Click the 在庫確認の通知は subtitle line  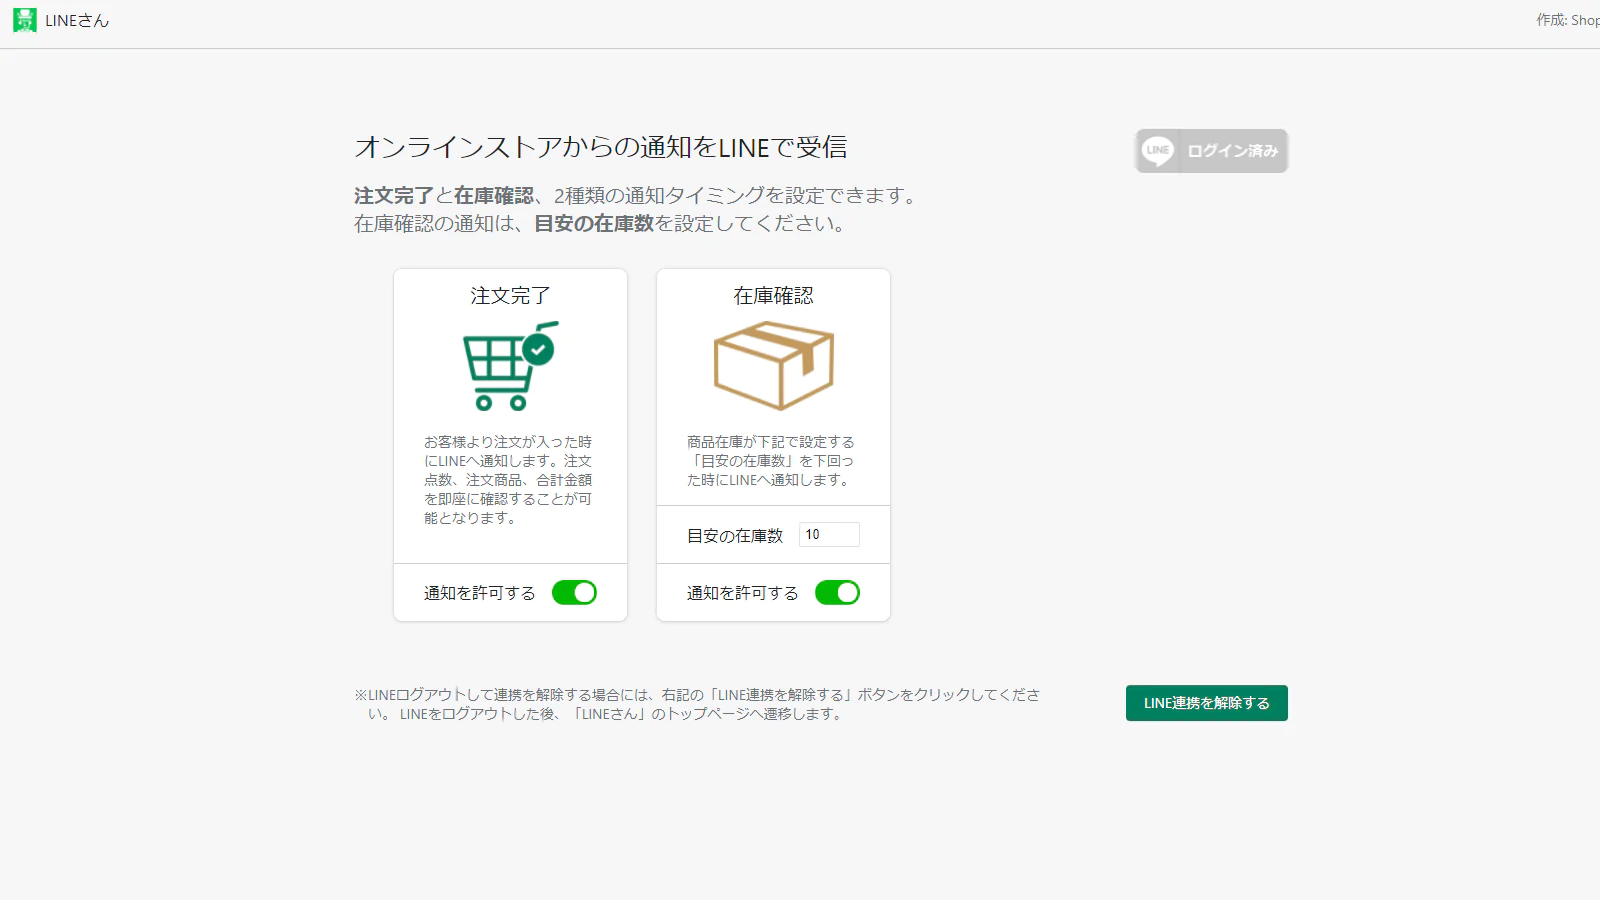pyautogui.click(x=600, y=224)
